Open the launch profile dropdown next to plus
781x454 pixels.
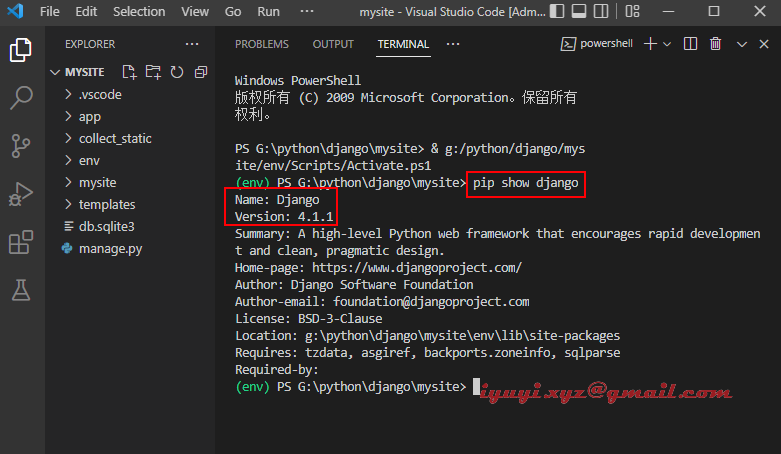pyautogui.click(x=669, y=44)
